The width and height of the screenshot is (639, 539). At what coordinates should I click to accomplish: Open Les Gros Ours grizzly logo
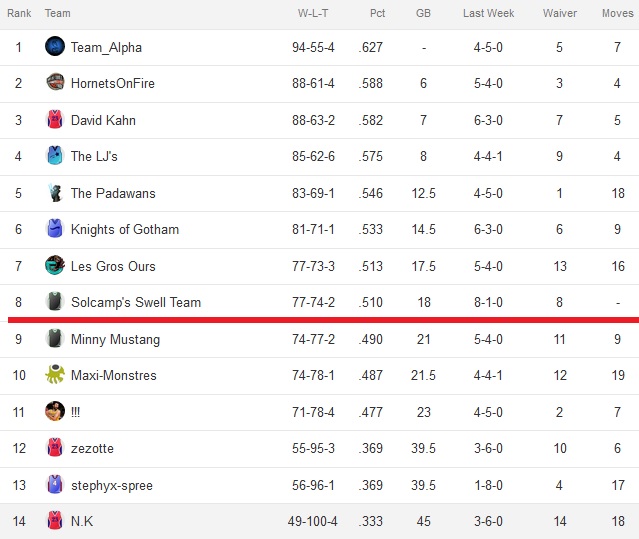[55, 265]
